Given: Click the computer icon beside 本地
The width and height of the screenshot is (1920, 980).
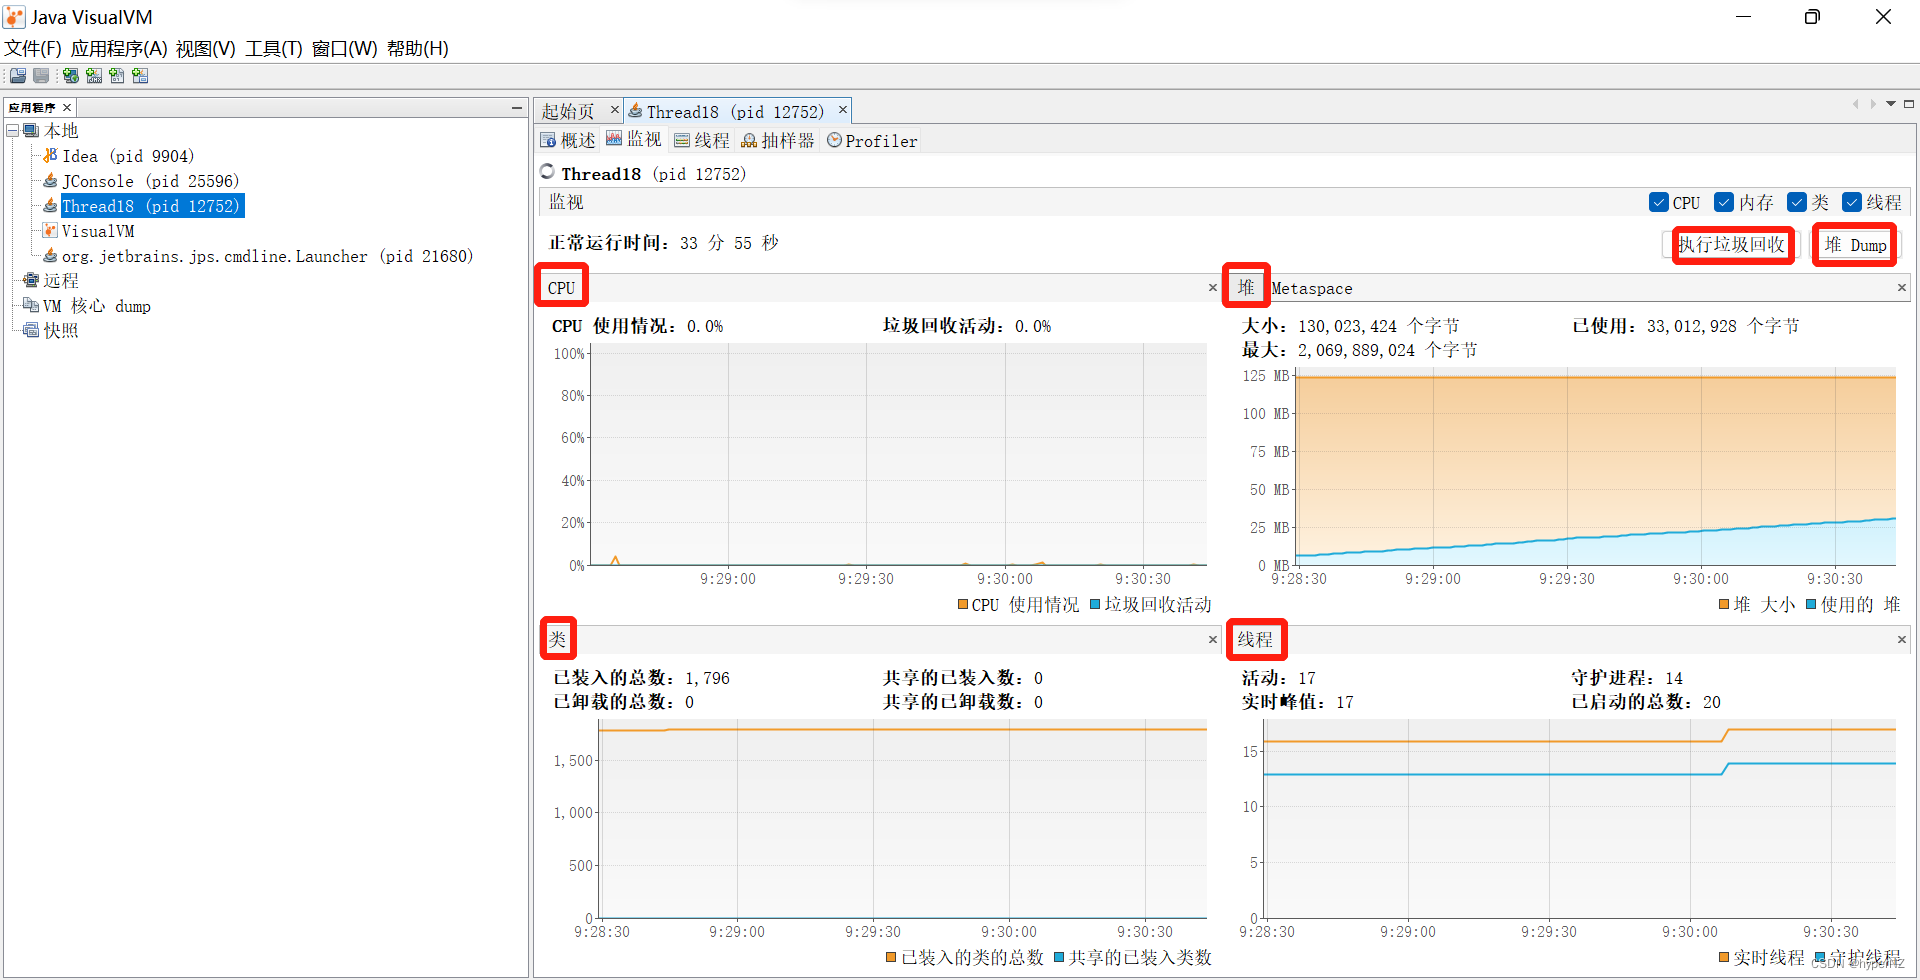Looking at the screenshot, I should pos(31,131).
